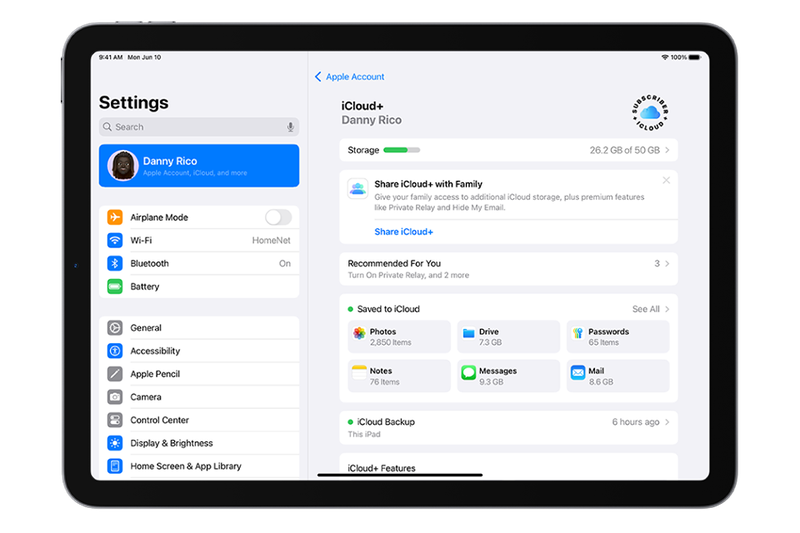Image resolution: width=800 pixels, height=533 pixels.
Task: Tap the See All chevron
Action: 667,309
